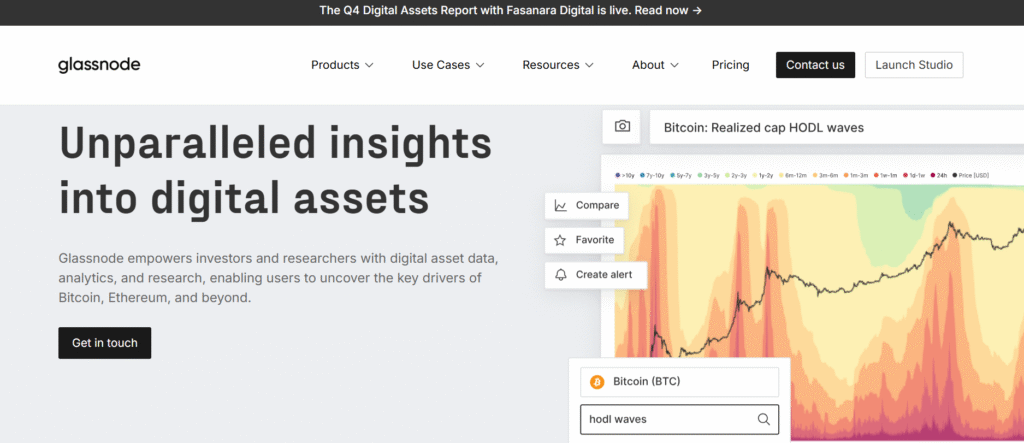Toggle the 1y-2y legend series
Image resolution: width=1024 pixels, height=443 pixels.
(x=763, y=175)
